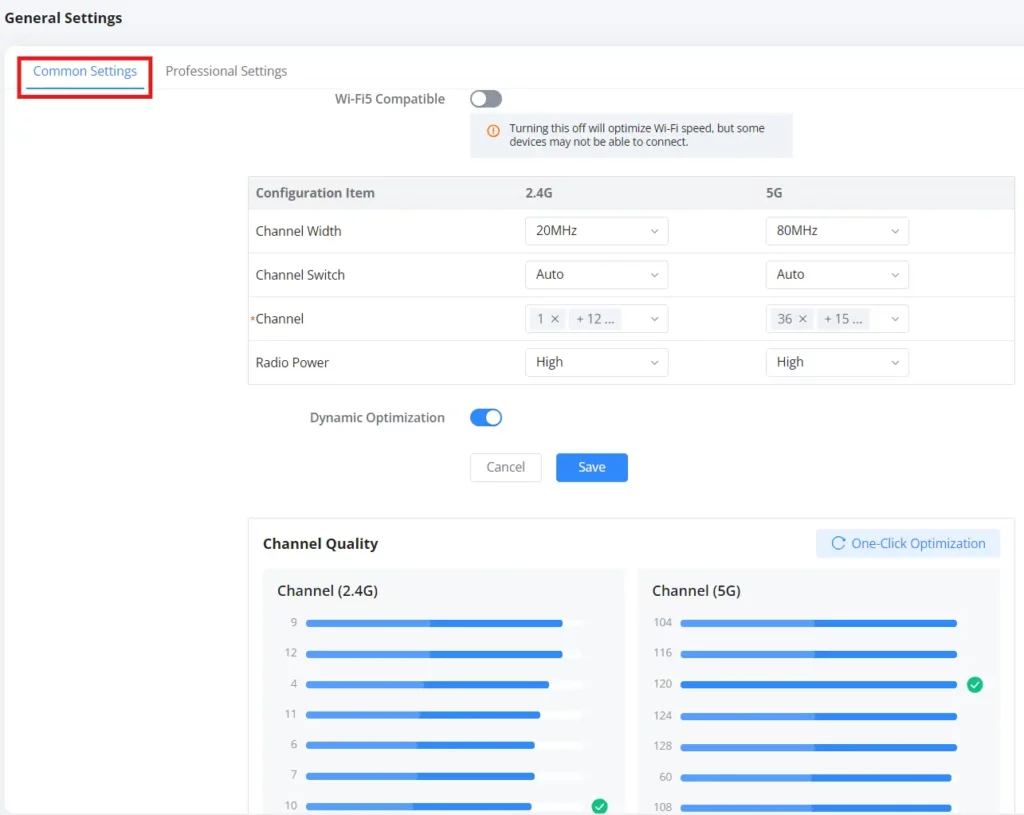Remove channel 36 tag with x
Image resolution: width=1024 pixels, height=815 pixels.
tap(803, 319)
